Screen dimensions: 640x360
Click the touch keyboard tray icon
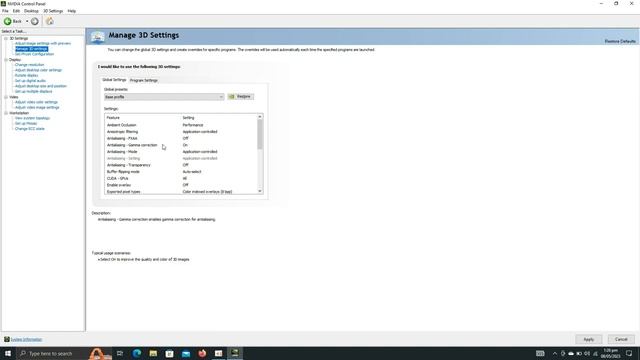[x=540, y=353]
